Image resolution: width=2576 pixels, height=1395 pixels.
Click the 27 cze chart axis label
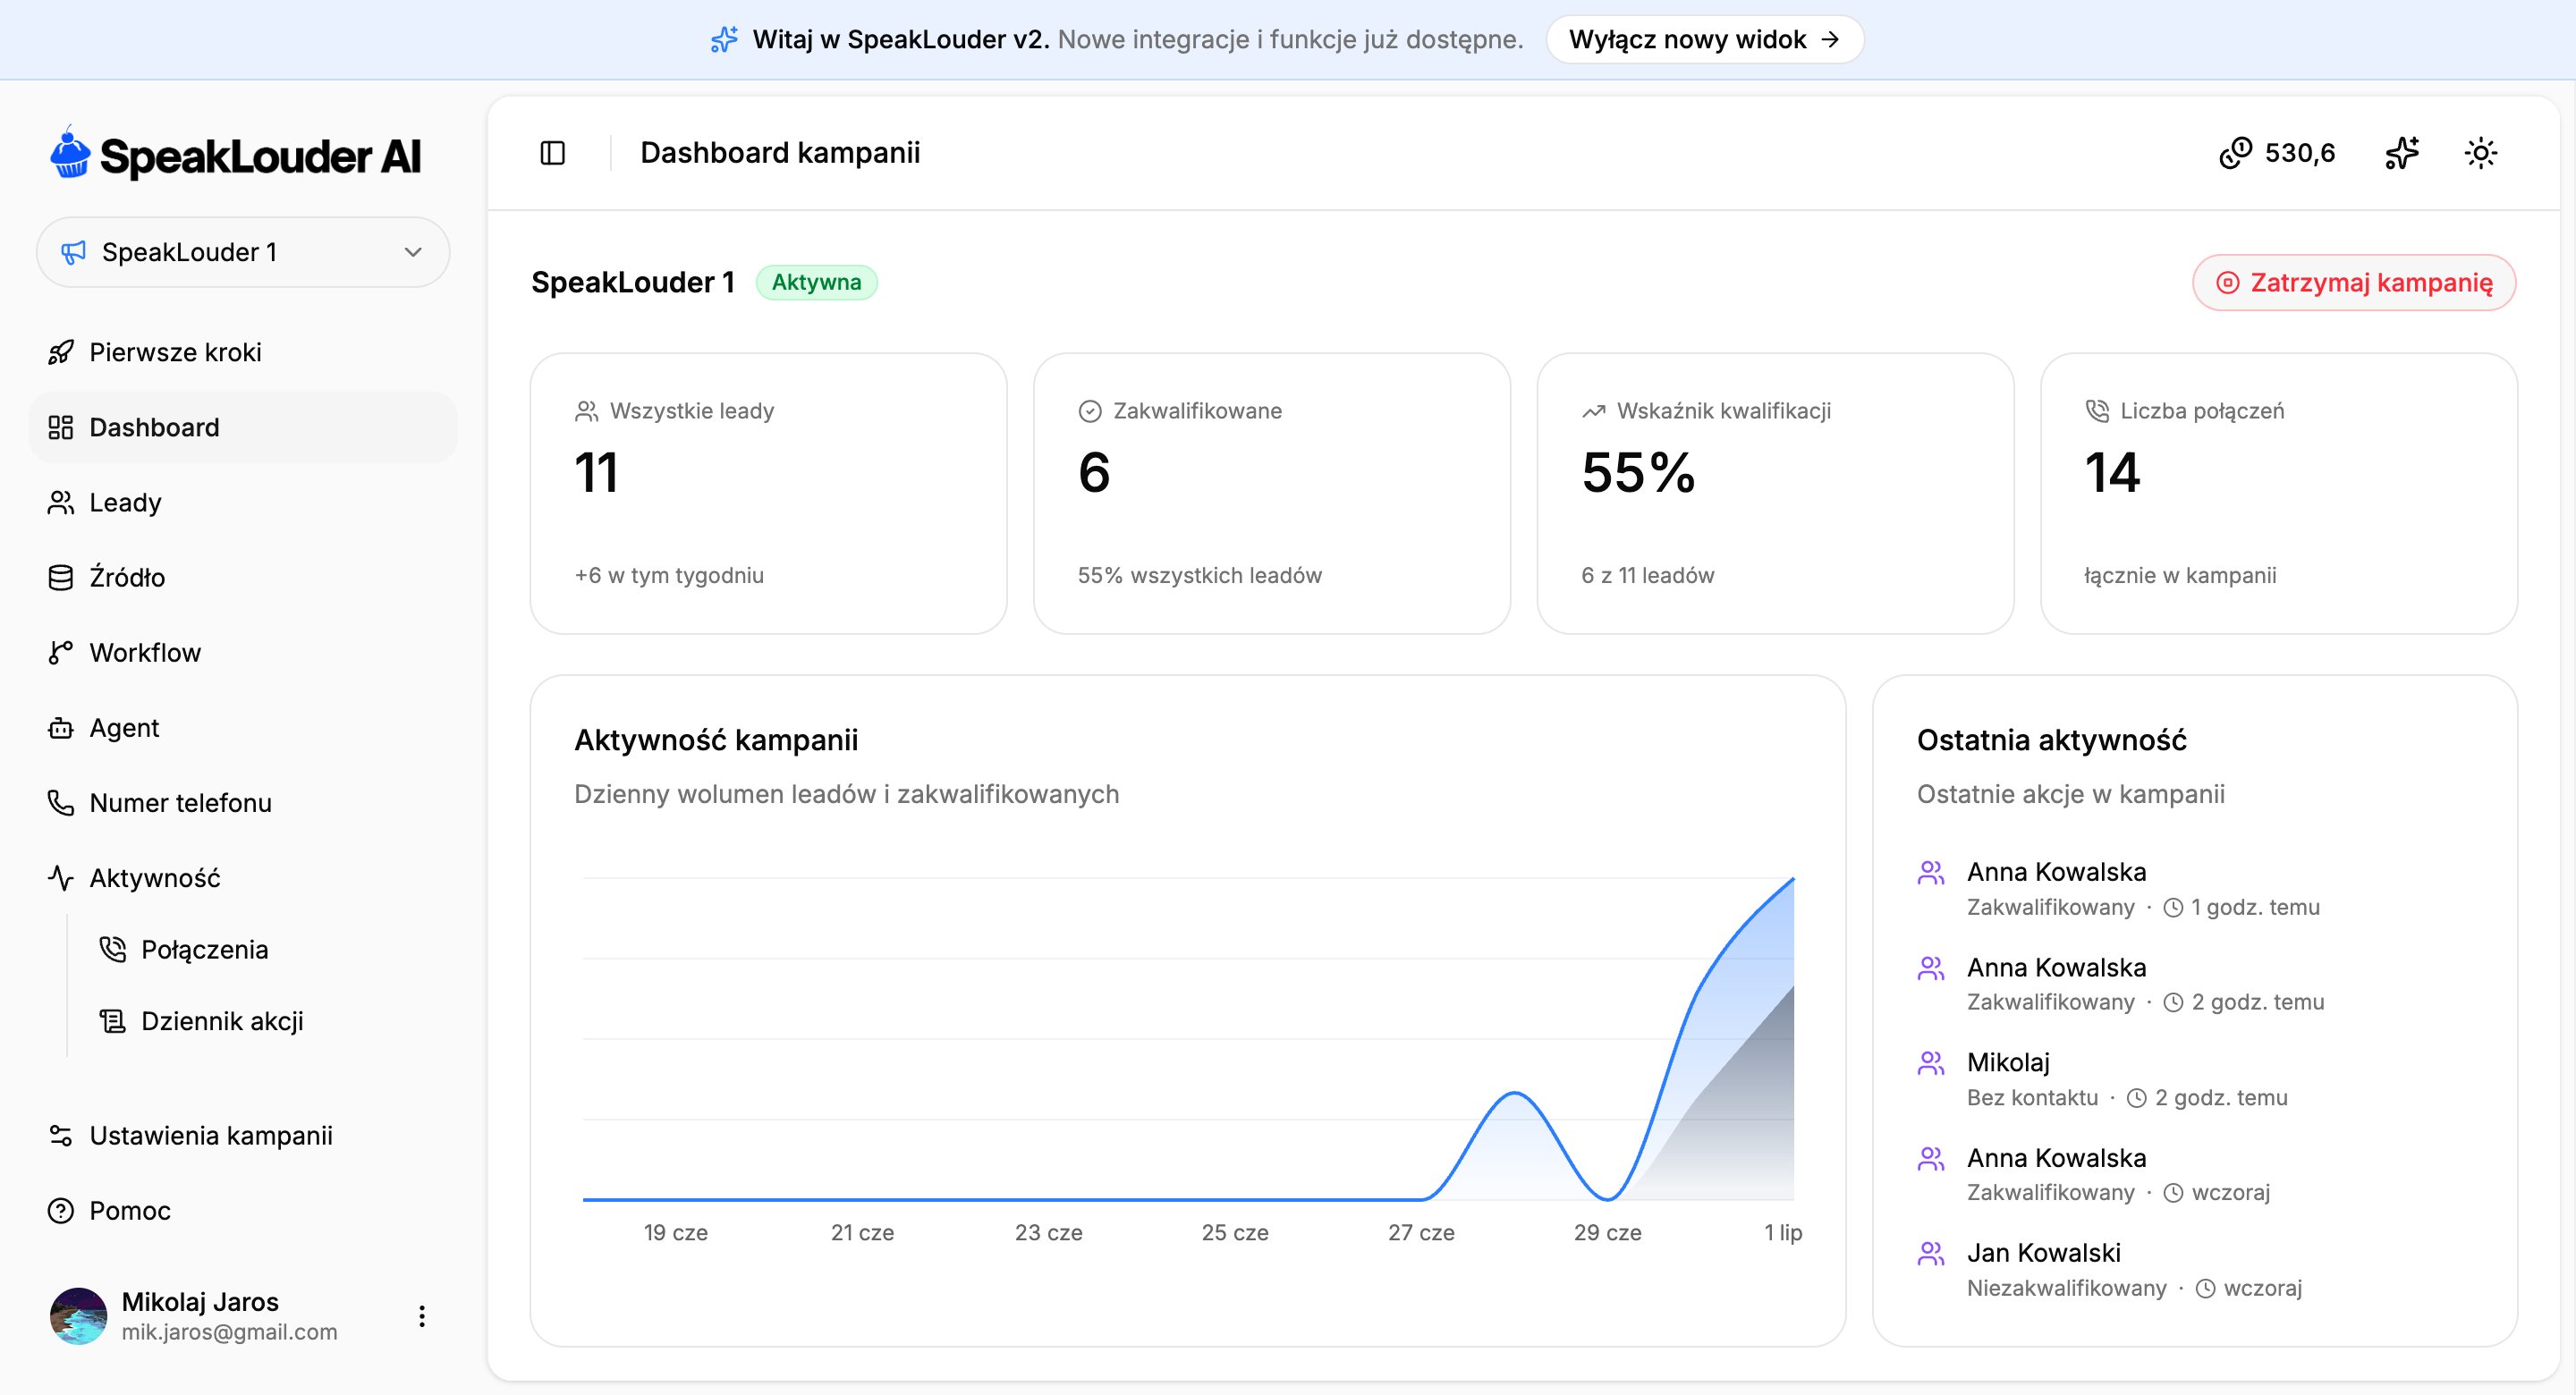(x=1421, y=1233)
